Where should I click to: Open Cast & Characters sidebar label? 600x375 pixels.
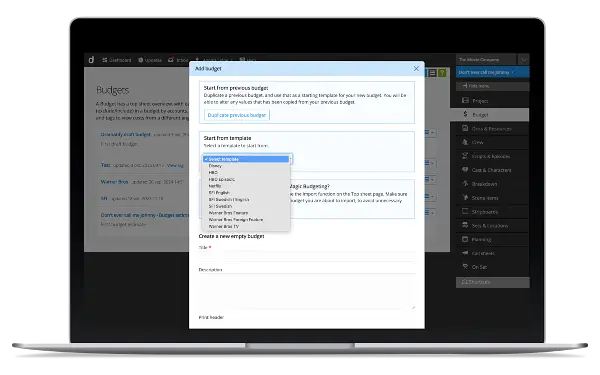pos(492,170)
